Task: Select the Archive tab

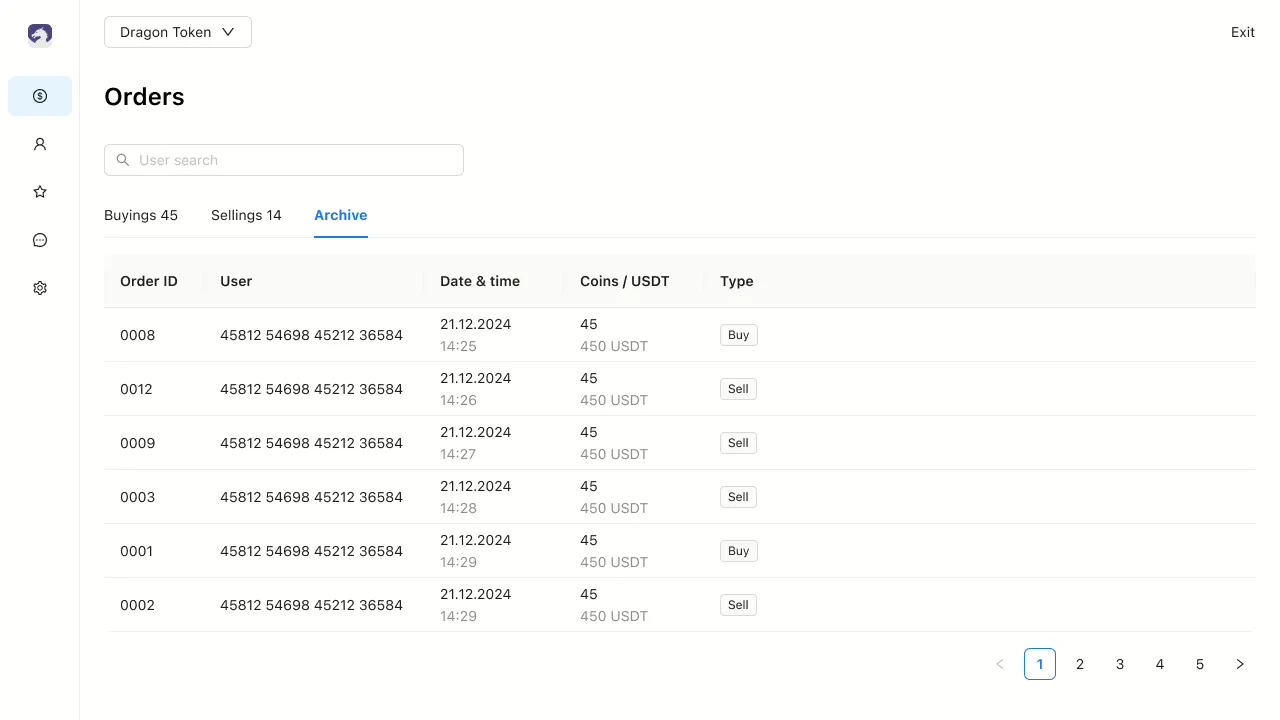Action: pyautogui.click(x=341, y=215)
